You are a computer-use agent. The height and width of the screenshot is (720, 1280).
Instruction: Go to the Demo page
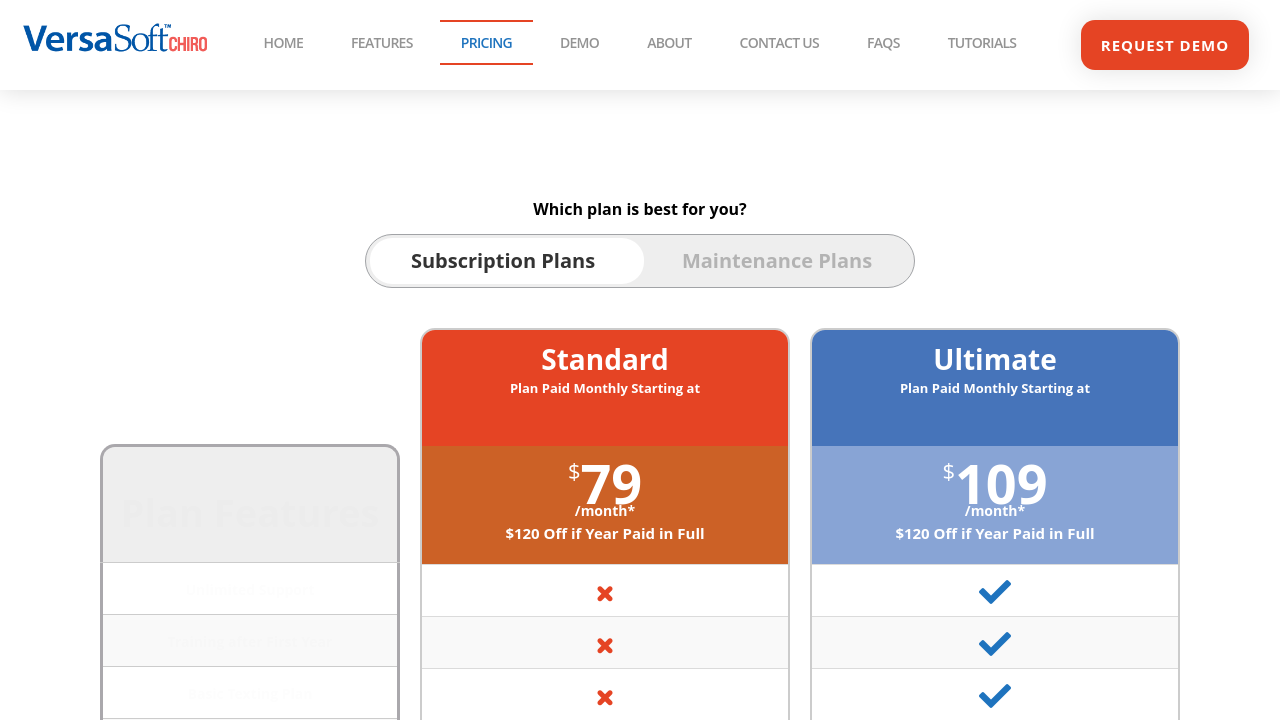tap(580, 43)
